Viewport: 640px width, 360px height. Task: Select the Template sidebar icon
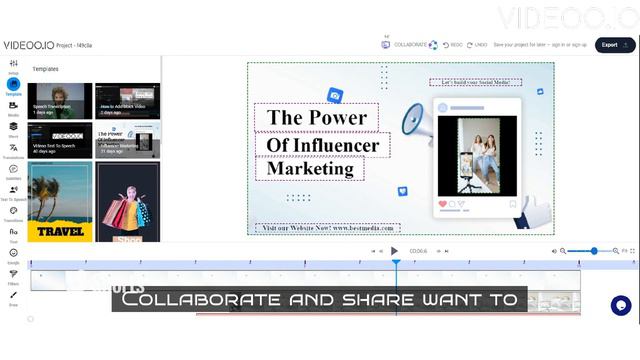pos(13,84)
